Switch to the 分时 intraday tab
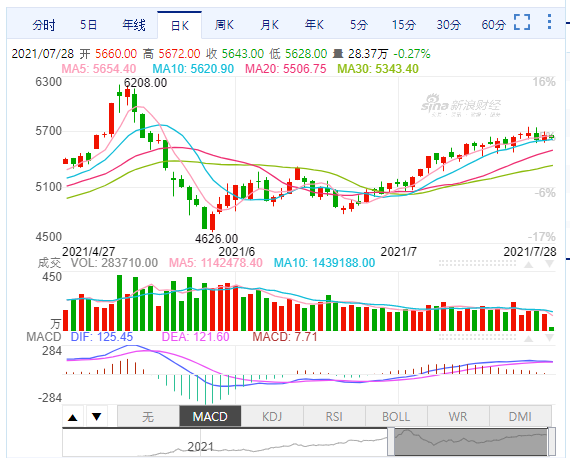This screenshot has height=458, width=570. coord(44,25)
